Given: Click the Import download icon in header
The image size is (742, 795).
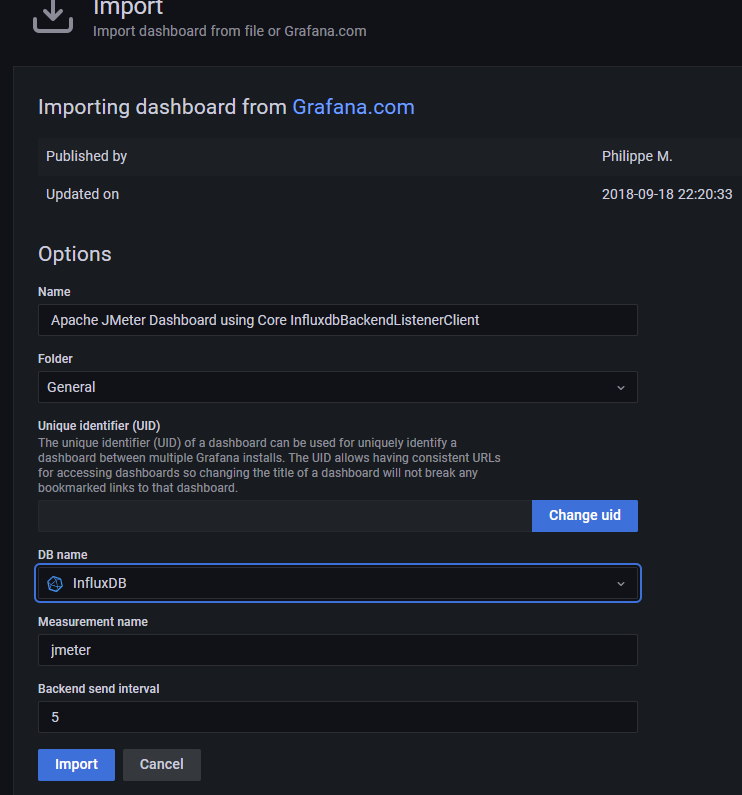Looking at the screenshot, I should pyautogui.click(x=53, y=14).
